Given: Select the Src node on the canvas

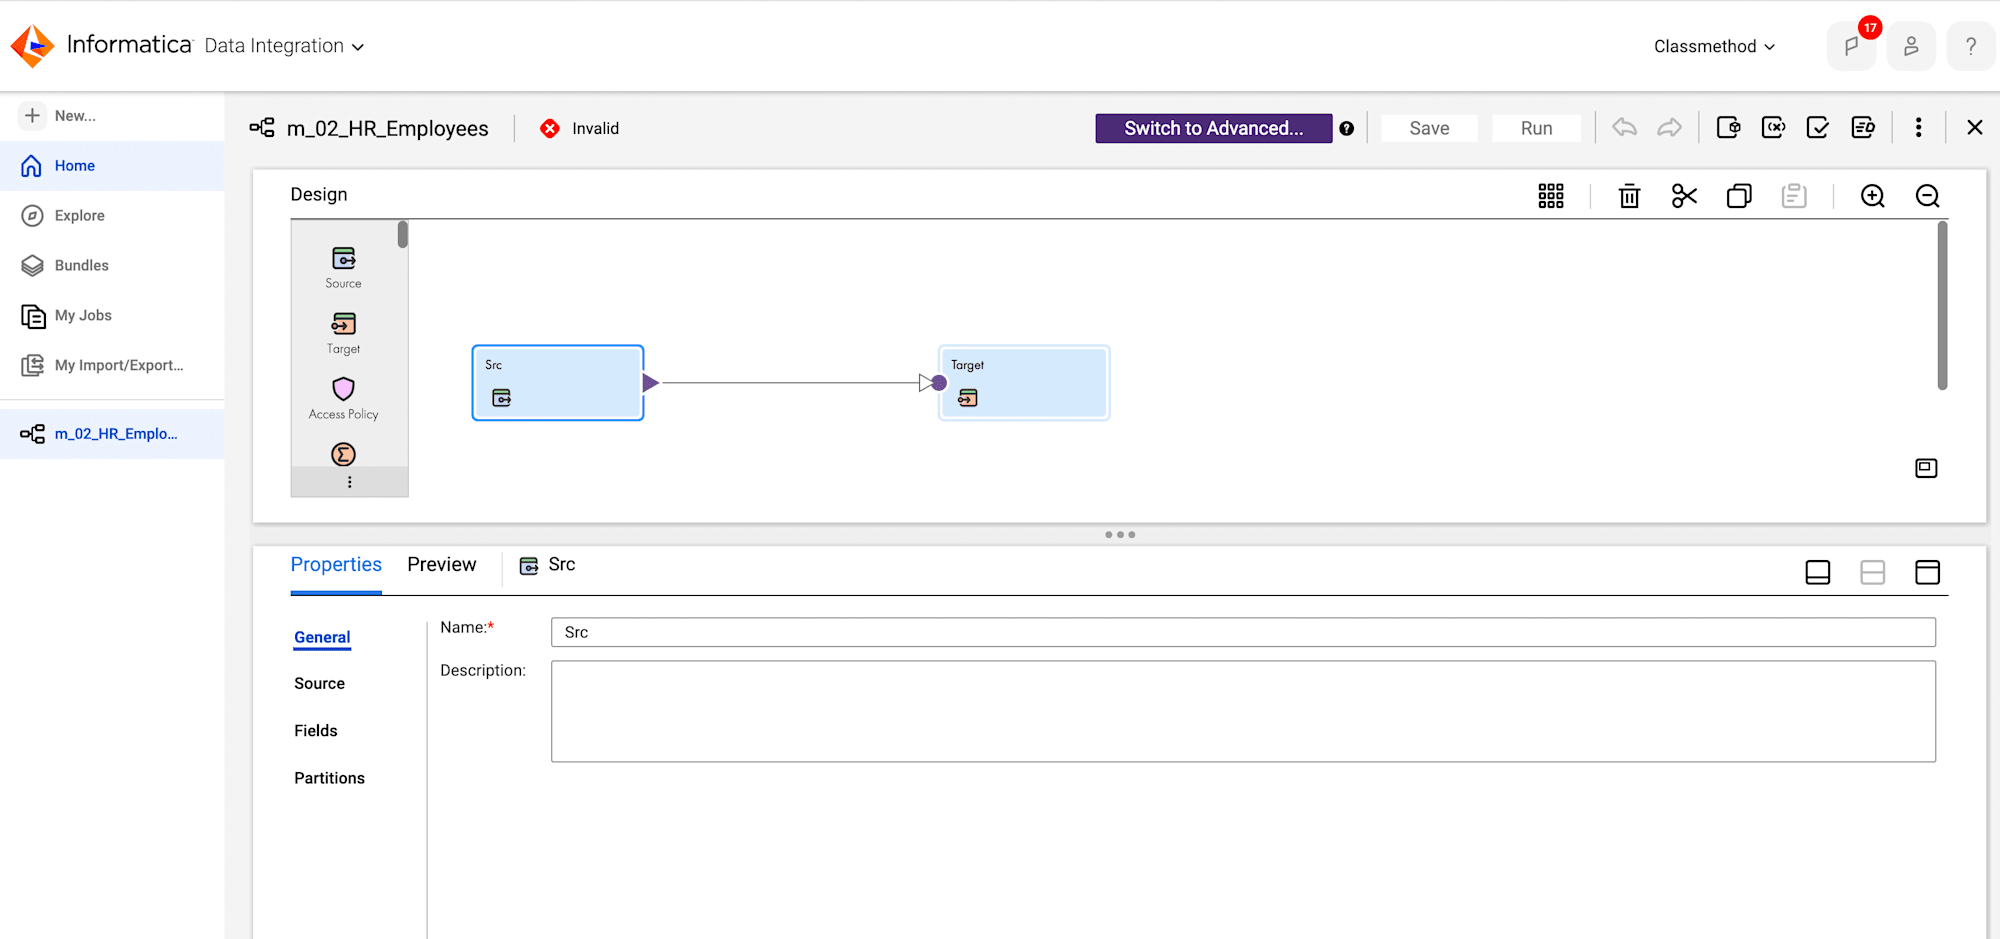Looking at the screenshot, I should tap(557, 383).
